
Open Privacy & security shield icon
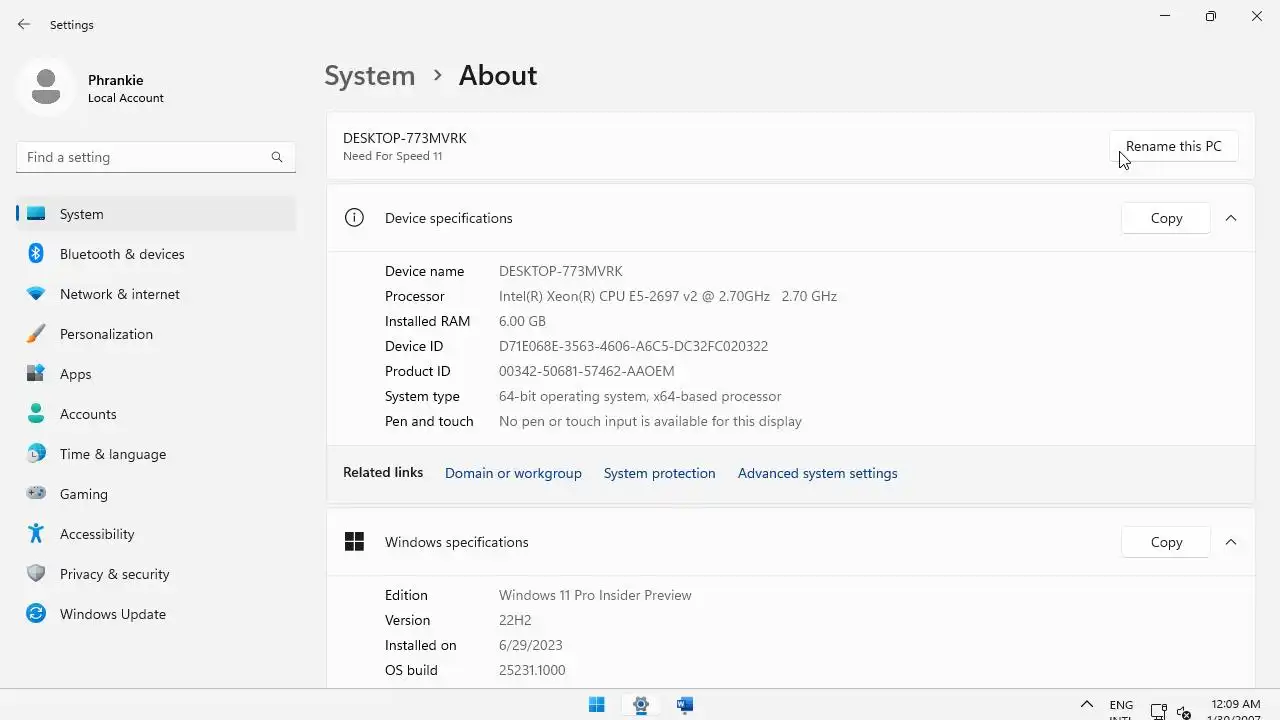pos(36,574)
